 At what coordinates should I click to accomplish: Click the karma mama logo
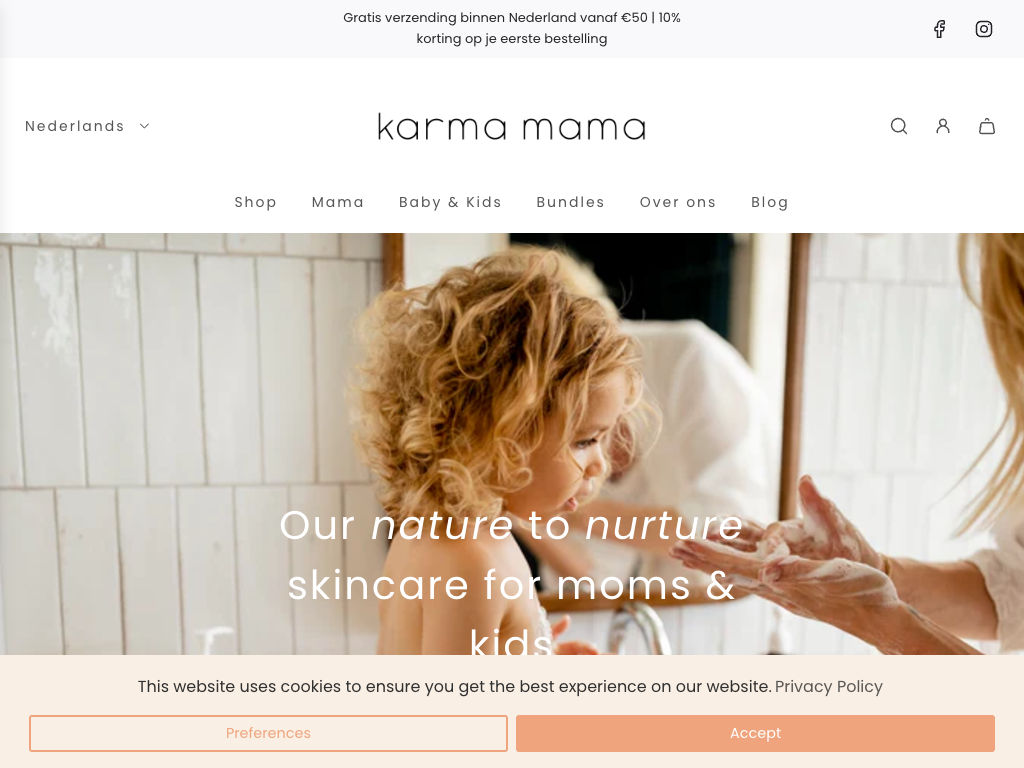click(511, 127)
